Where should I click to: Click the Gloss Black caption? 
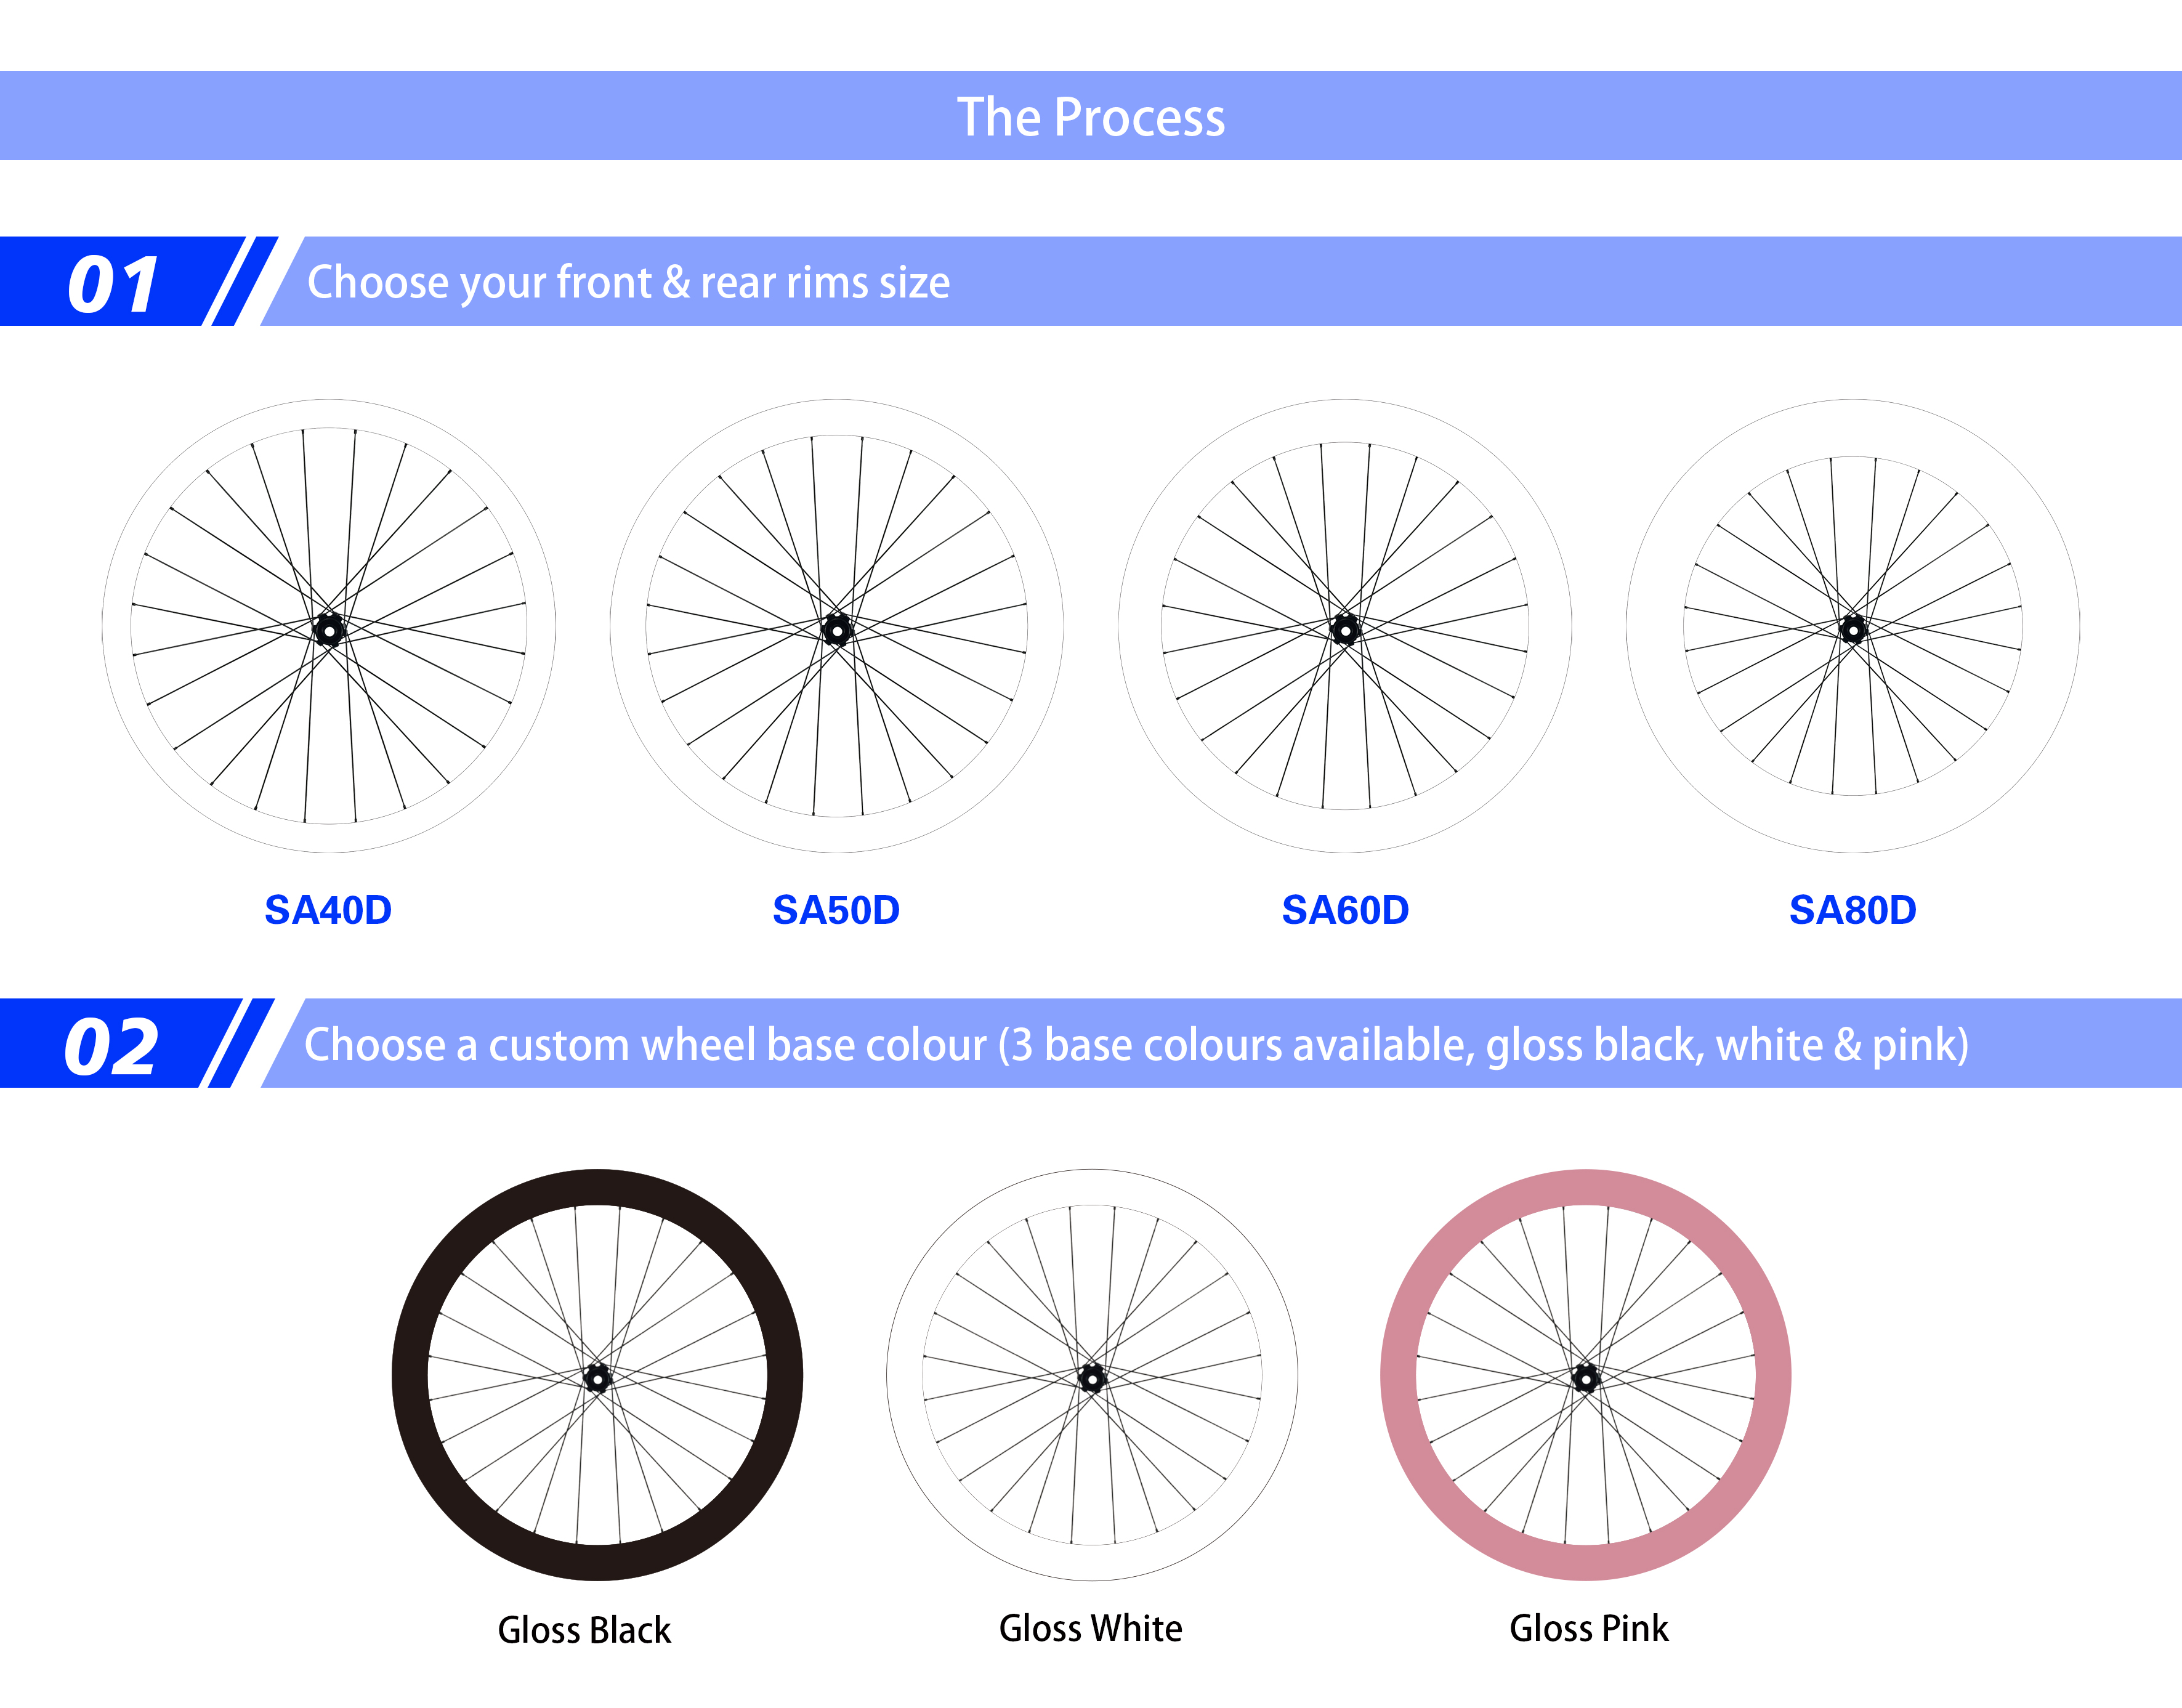click(x=584, y=1630)
